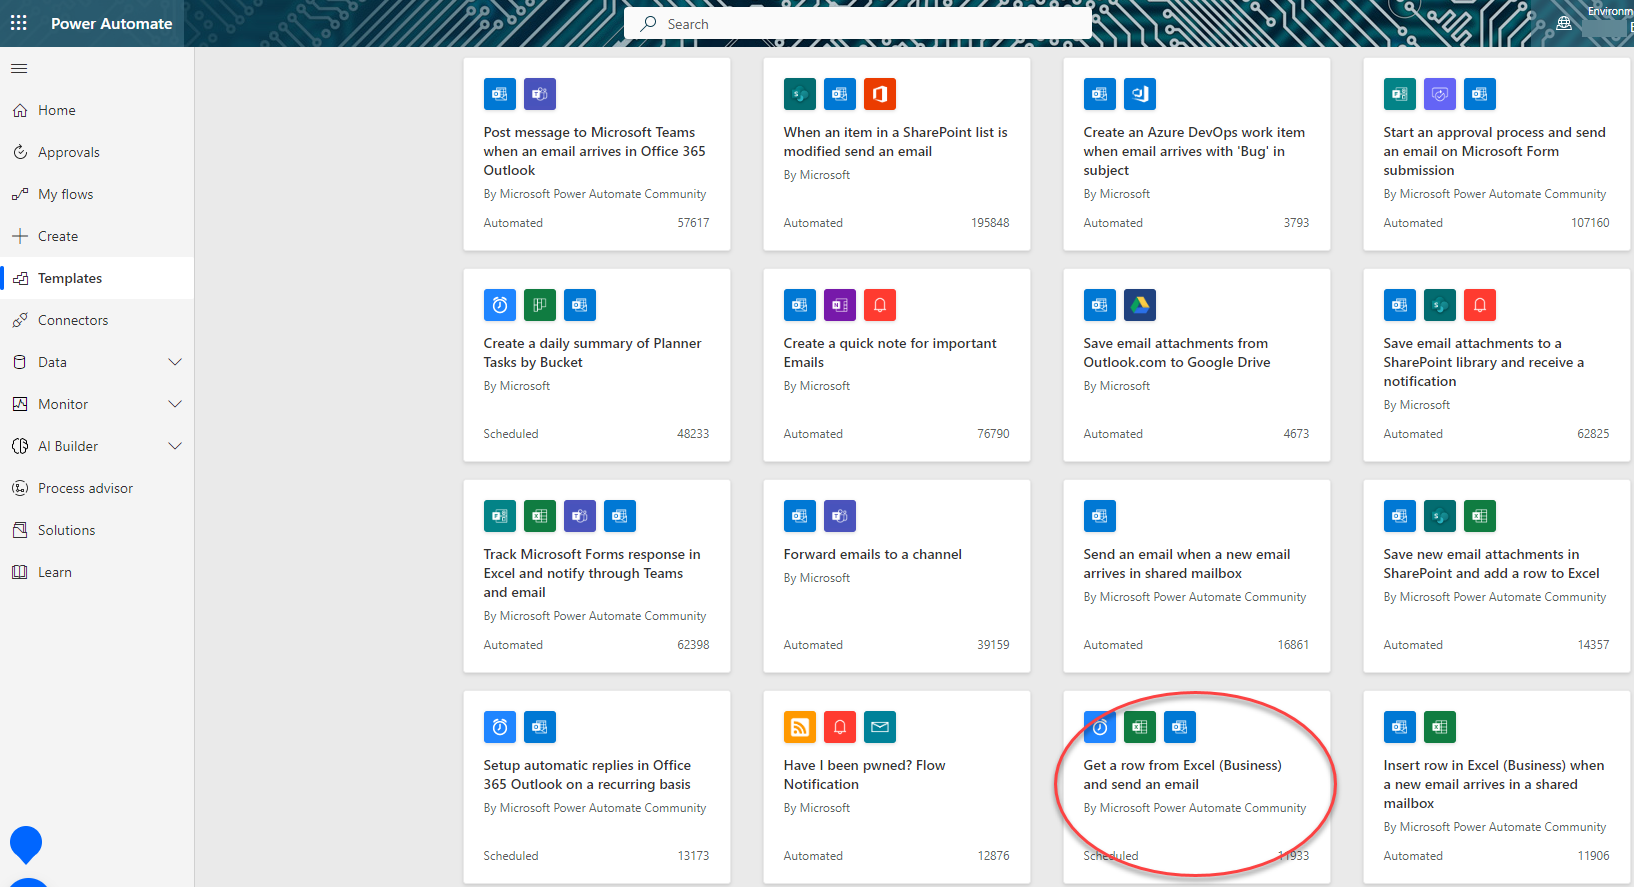This screenshot has width=1634, height=887.
Task: Click SharePoint icon on Save new email attachments card
Action: point(1440,516)
